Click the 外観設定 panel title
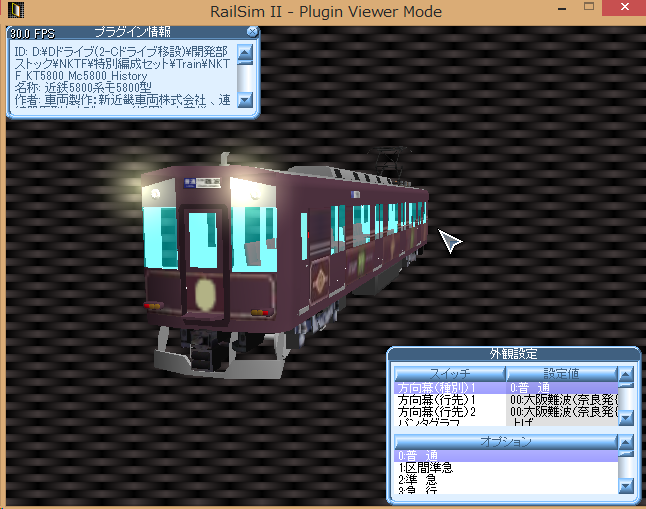The height and width of the screenshot is (509, 646). [513, 354]
